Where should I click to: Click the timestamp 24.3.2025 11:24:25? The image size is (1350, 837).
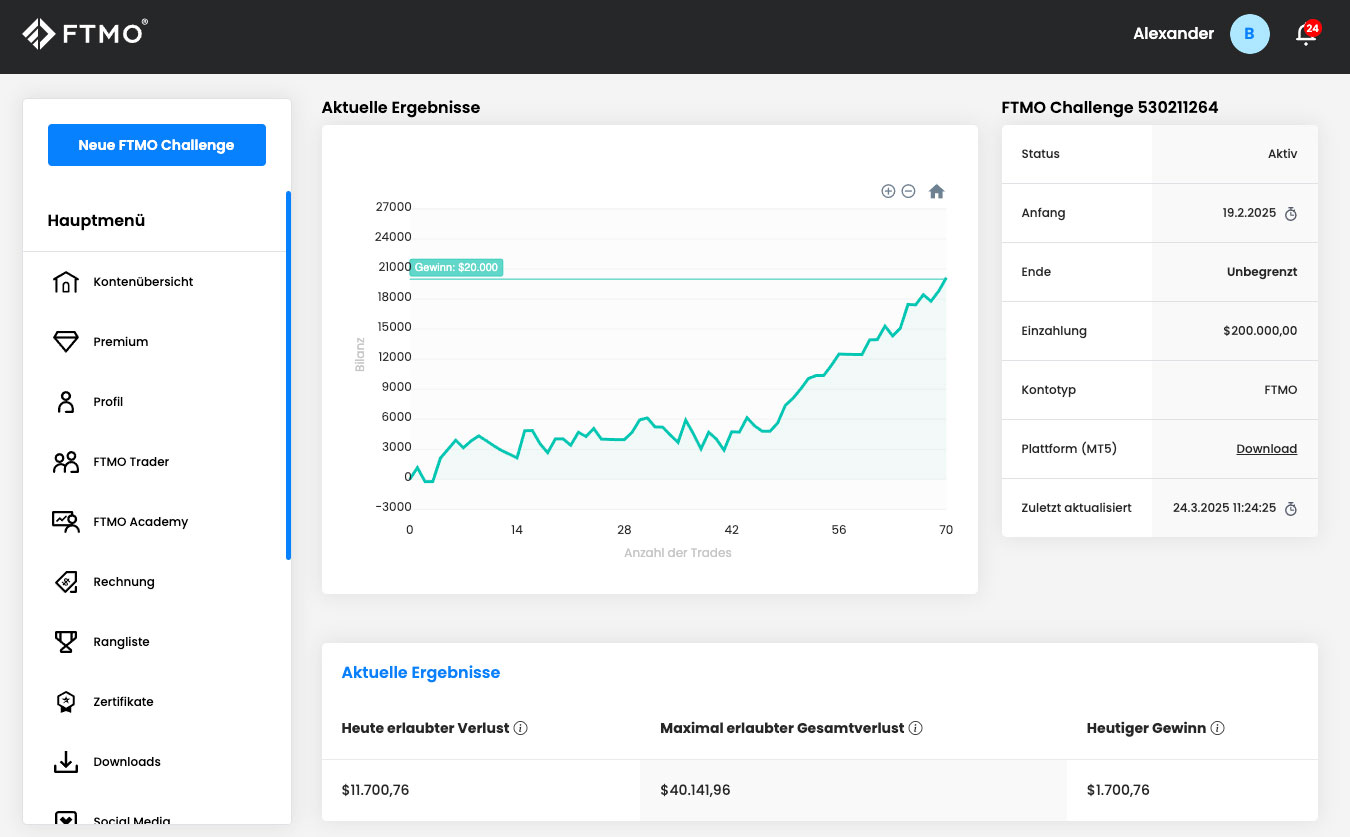1224,508
